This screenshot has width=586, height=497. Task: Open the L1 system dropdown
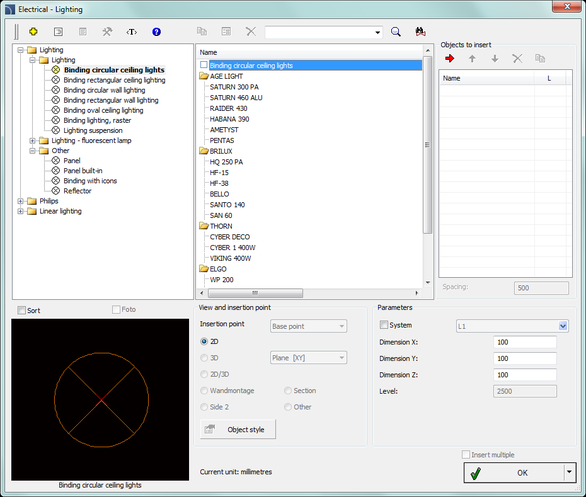[563, 326]
